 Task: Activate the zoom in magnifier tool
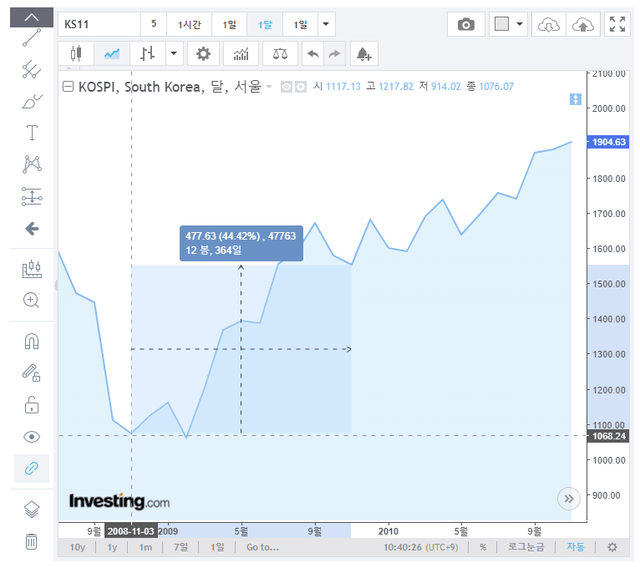tap(32, 299)
